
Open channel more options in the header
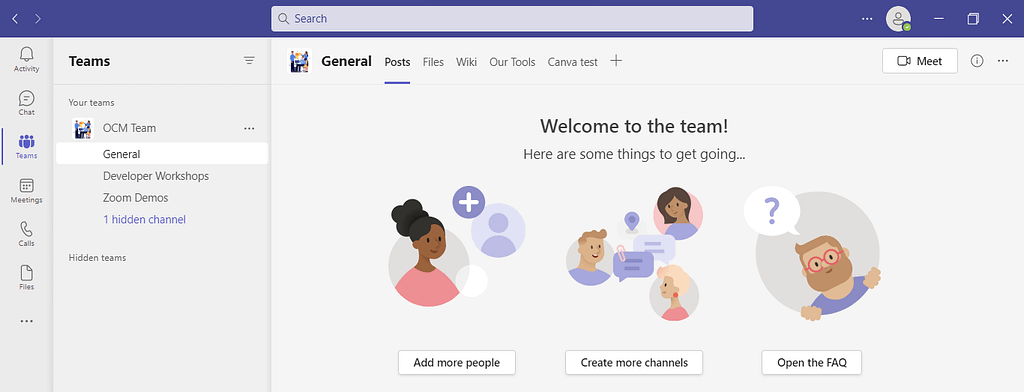coord(1003,61)
